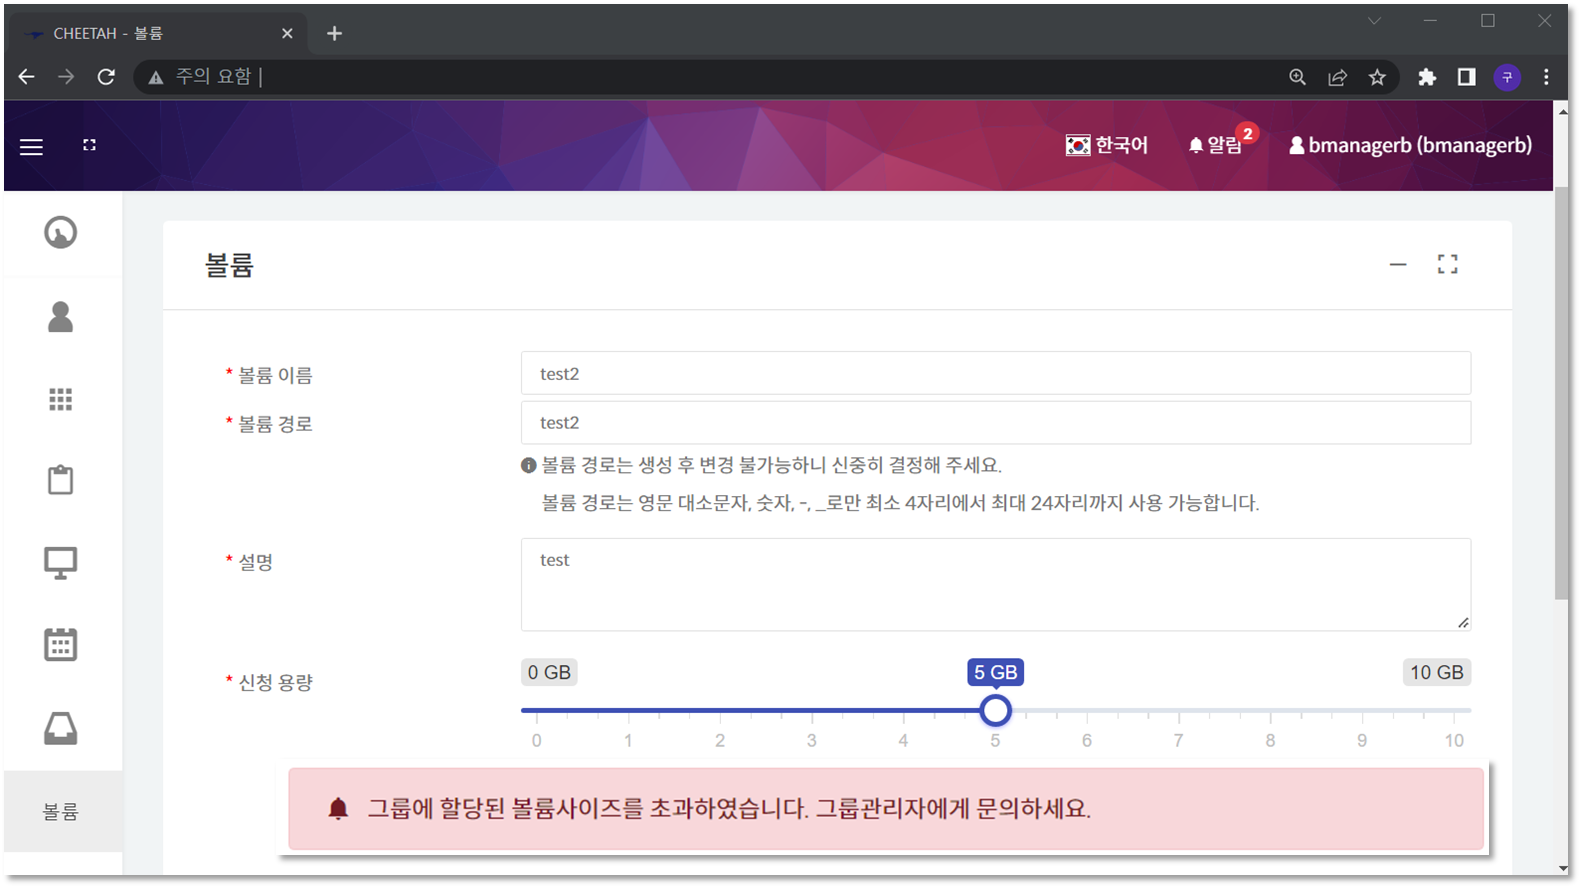The height and width of the screenshot is (888, 1581).
Task: Click the 10 GB maximum label
Action: click(1437, 672)
